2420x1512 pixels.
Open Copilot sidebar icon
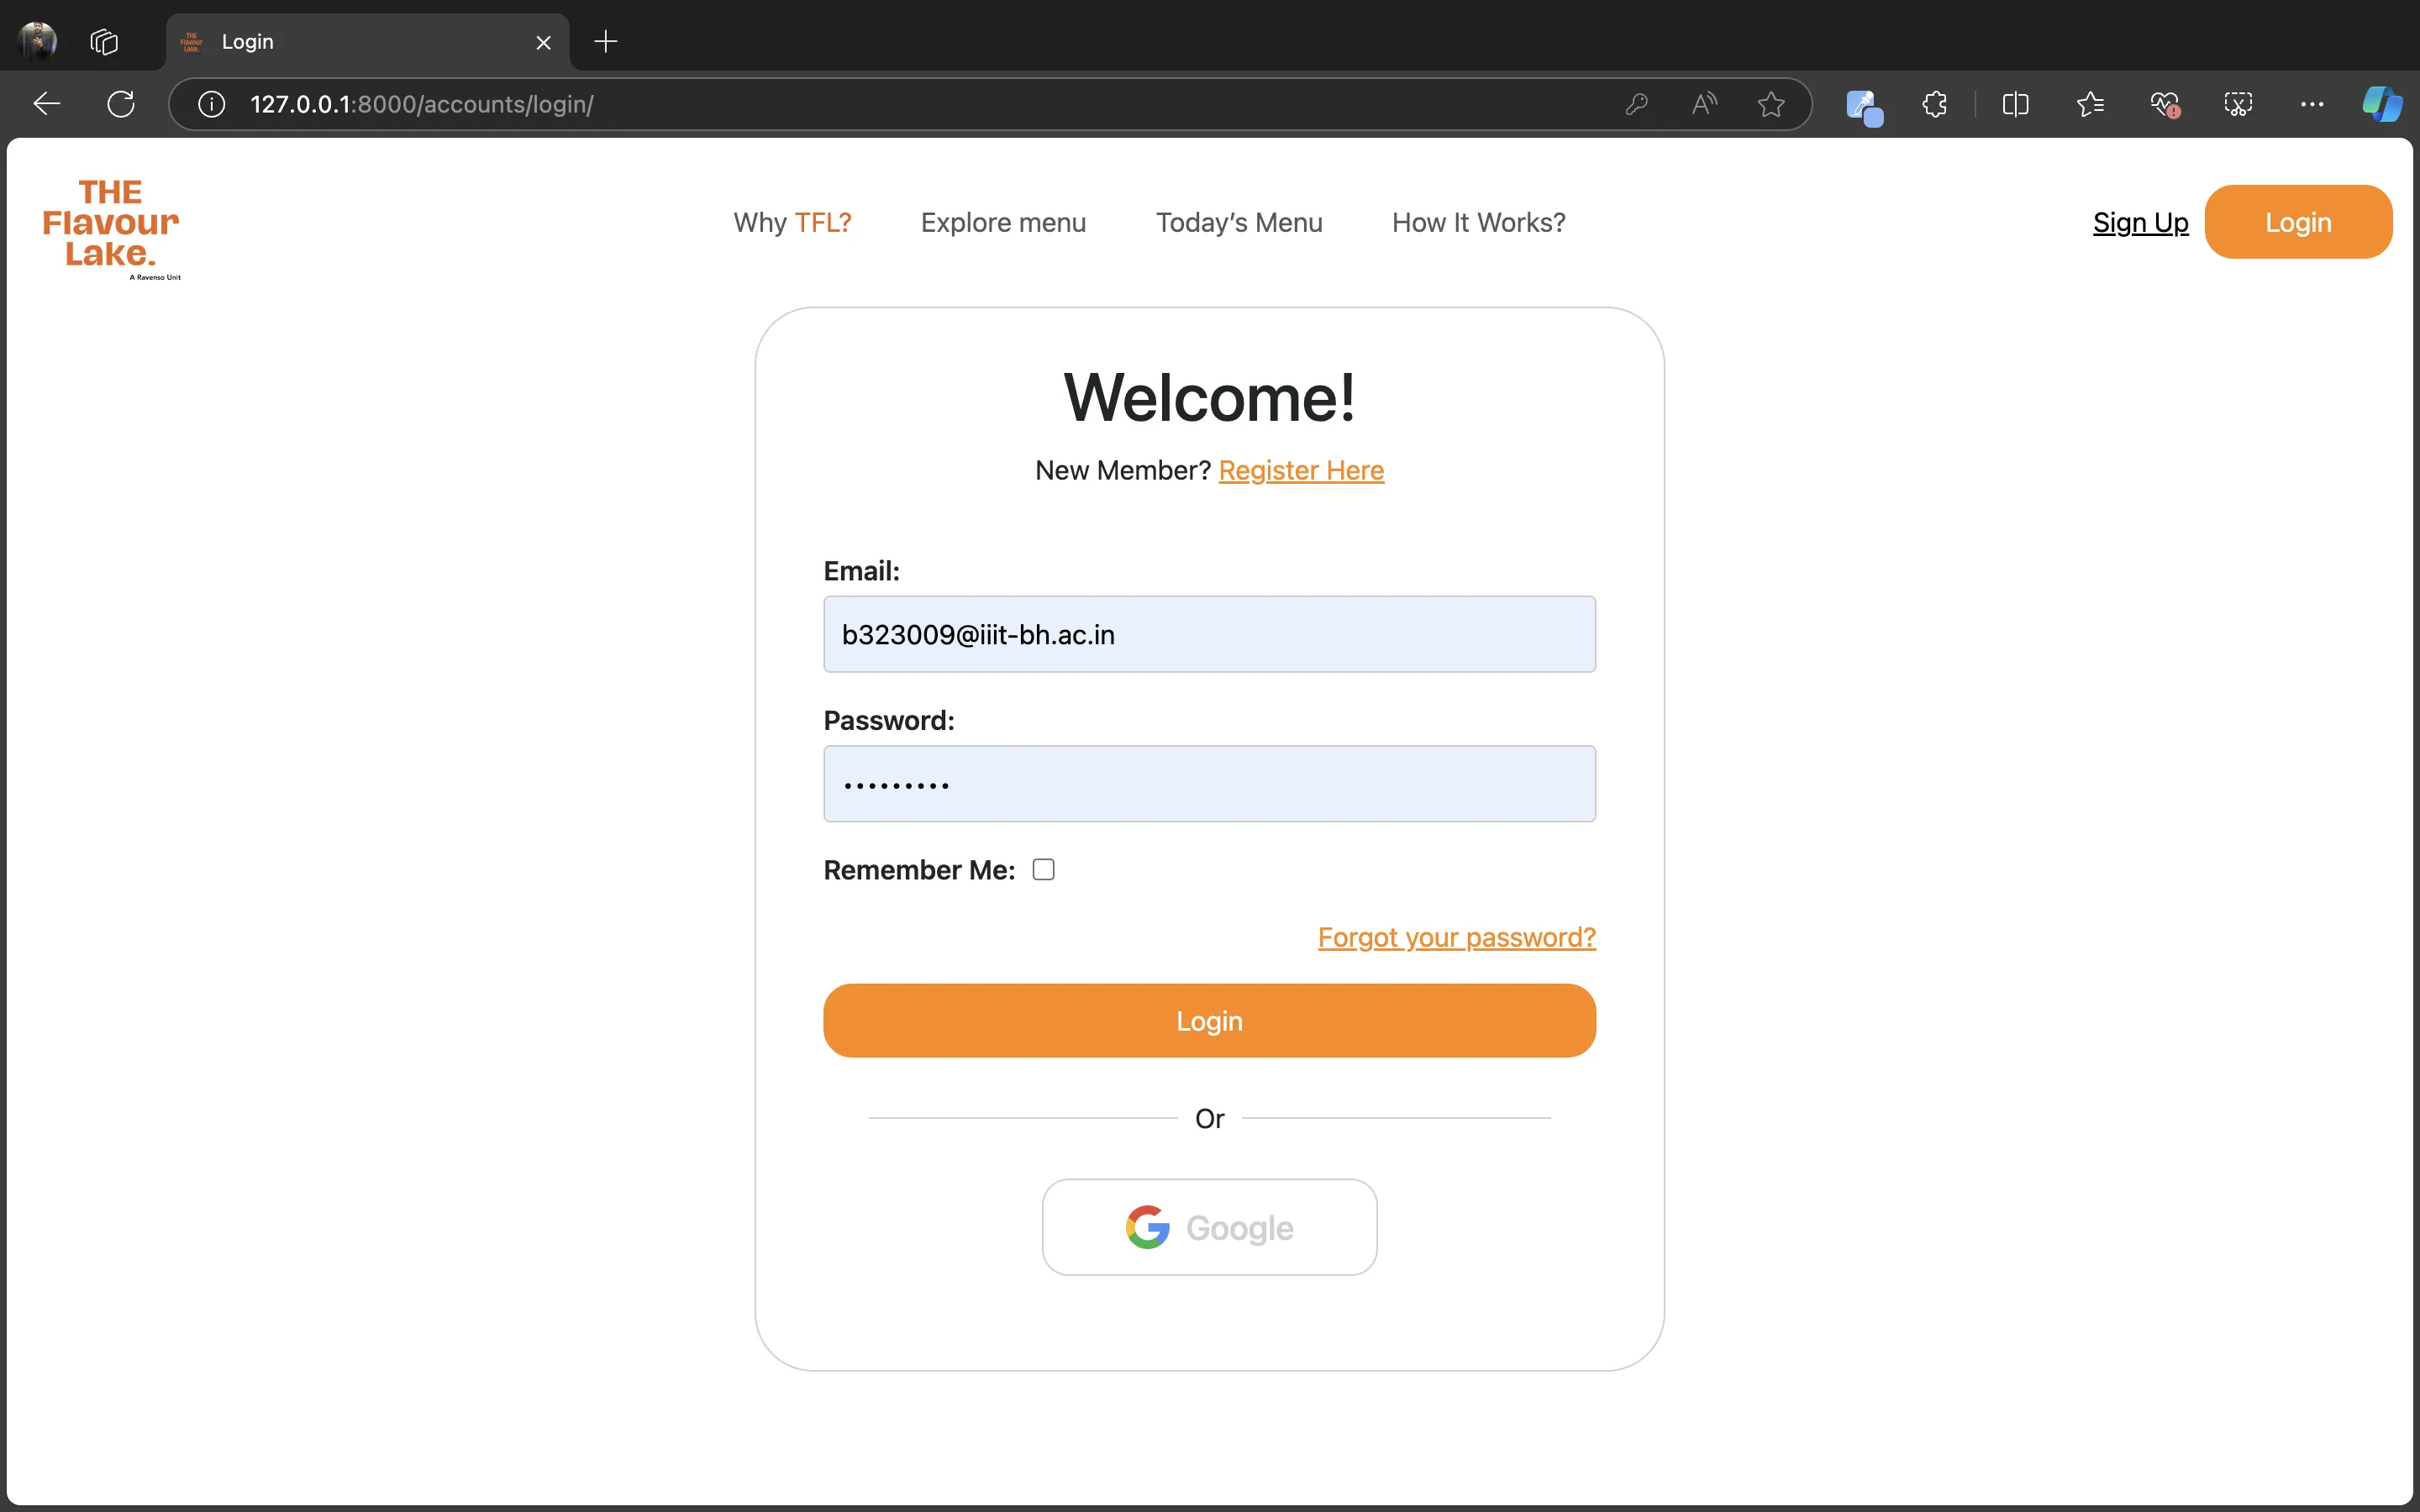coord(2382,104)
